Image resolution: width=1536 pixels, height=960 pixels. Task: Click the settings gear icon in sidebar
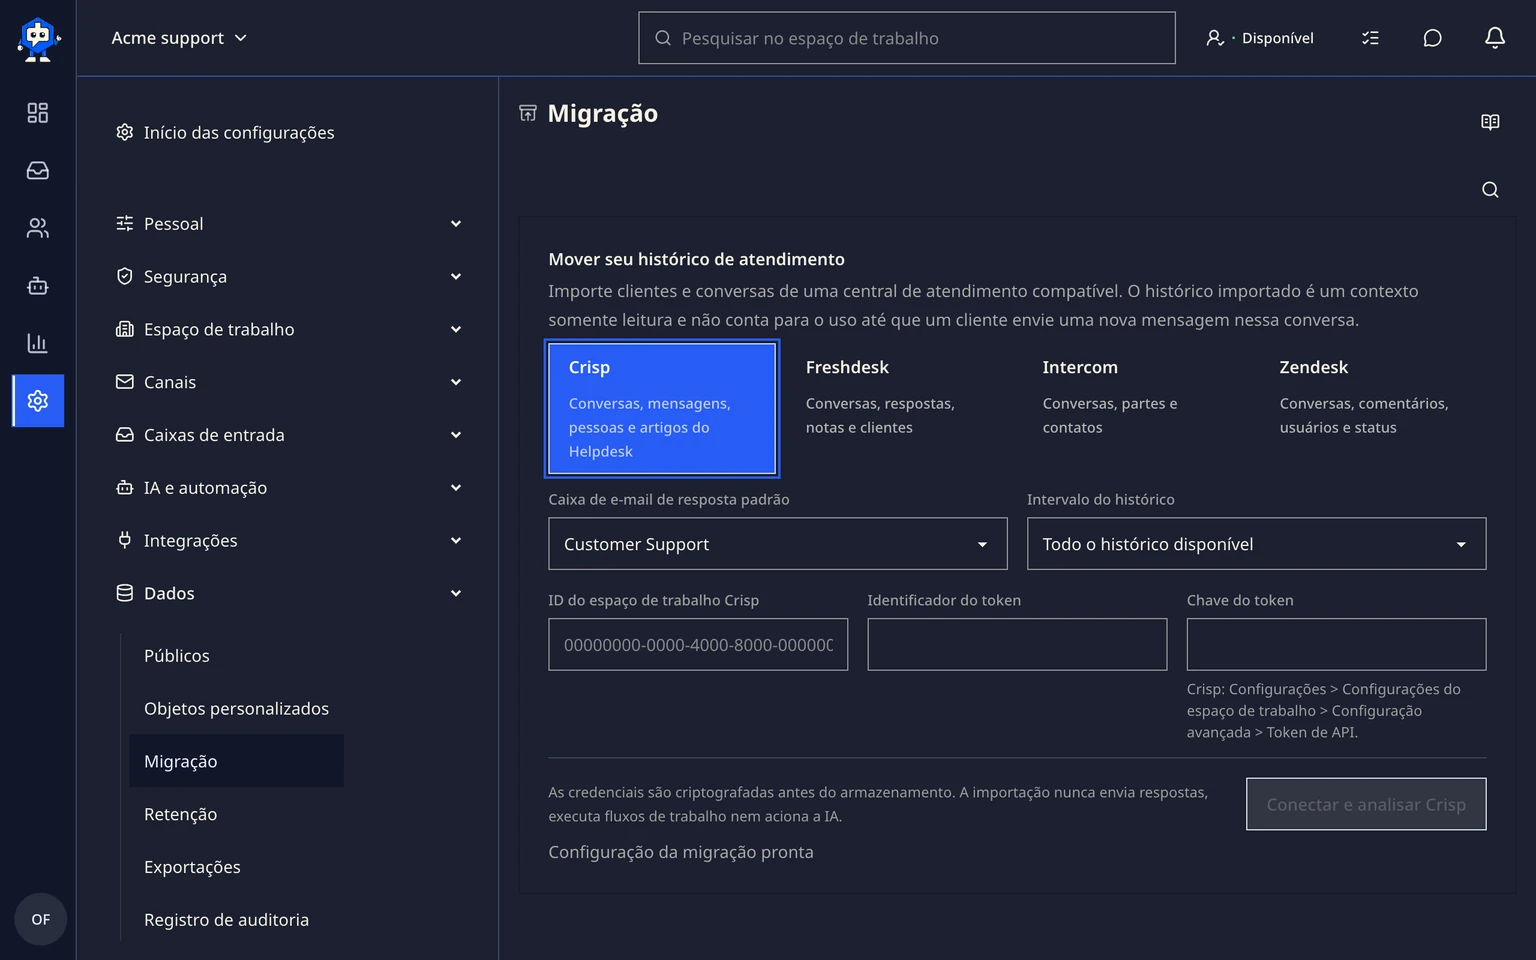coord(38,401)
